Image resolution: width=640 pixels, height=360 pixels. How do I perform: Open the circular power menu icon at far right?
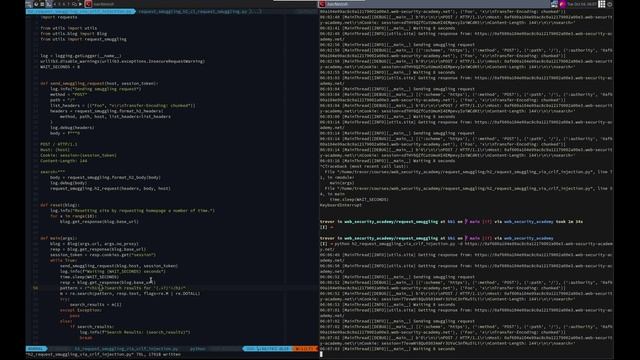point(610,4)
